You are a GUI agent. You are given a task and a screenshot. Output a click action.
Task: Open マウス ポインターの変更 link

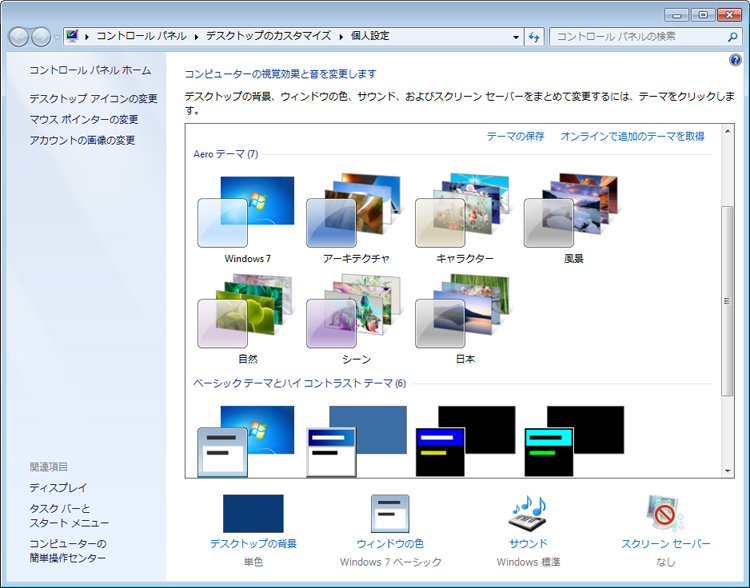(x=84, y=119)
